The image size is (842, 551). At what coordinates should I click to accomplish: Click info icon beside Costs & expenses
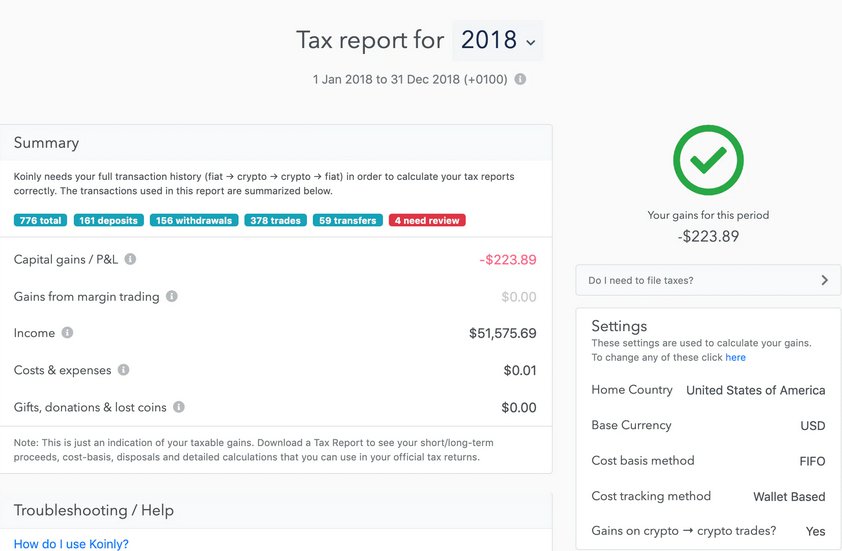(x=124, y=369)
